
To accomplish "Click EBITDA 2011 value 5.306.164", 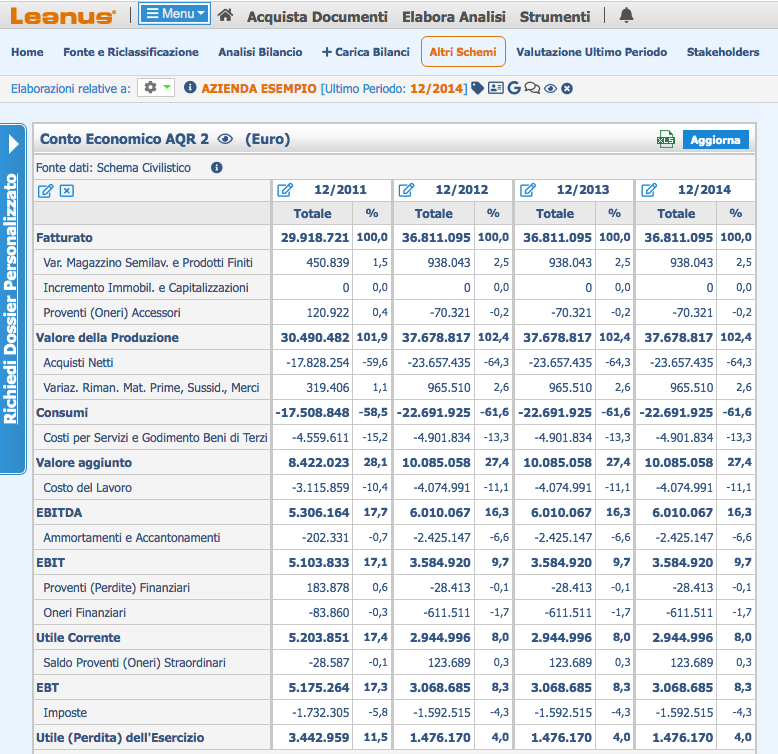I will click(x=319, y=512).
